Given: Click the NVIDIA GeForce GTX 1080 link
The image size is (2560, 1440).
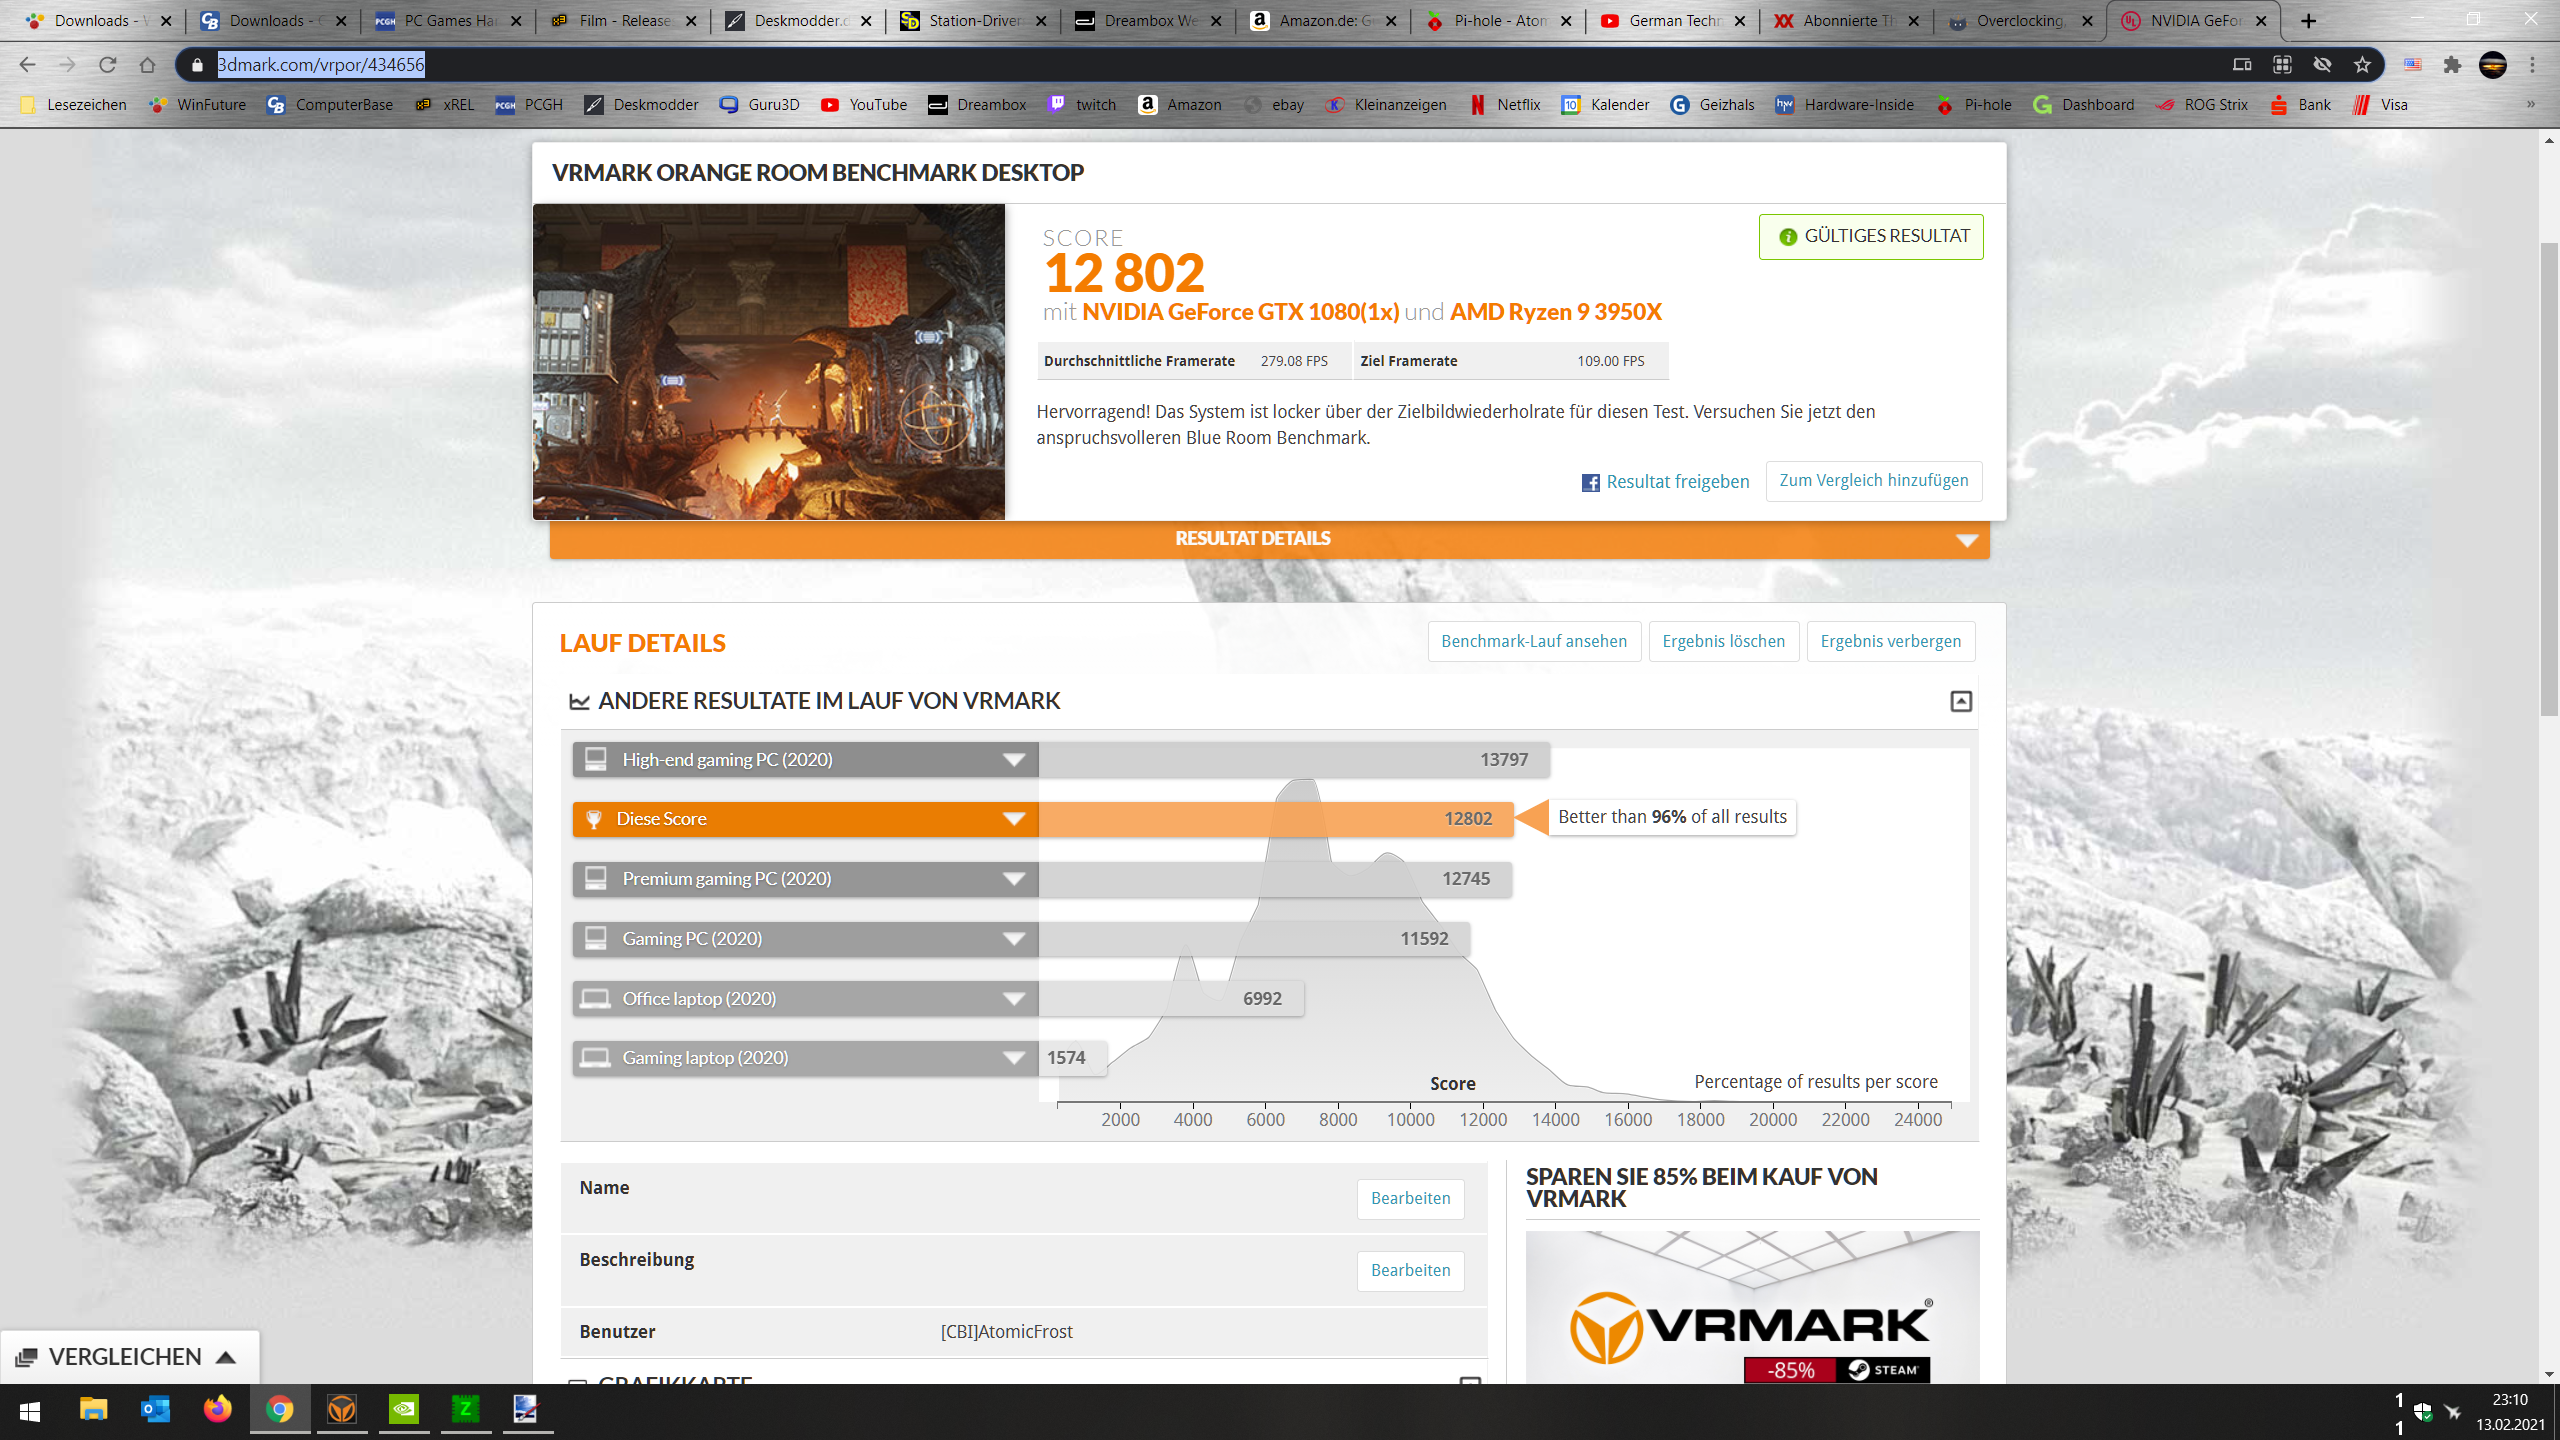Looking at the screenshot, I should pyautogui.click(x=1240, y=312).
